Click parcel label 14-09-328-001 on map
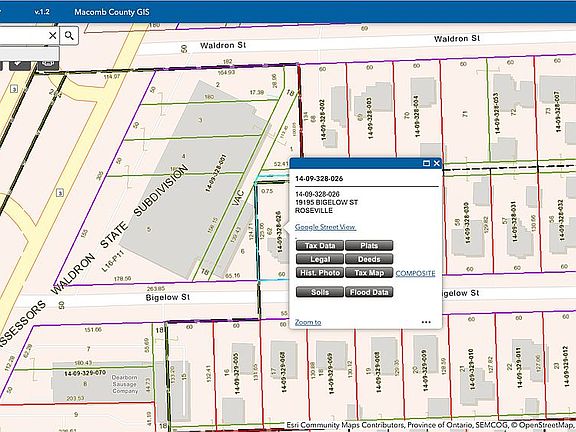Screen dimensions: 576x432 215,173
